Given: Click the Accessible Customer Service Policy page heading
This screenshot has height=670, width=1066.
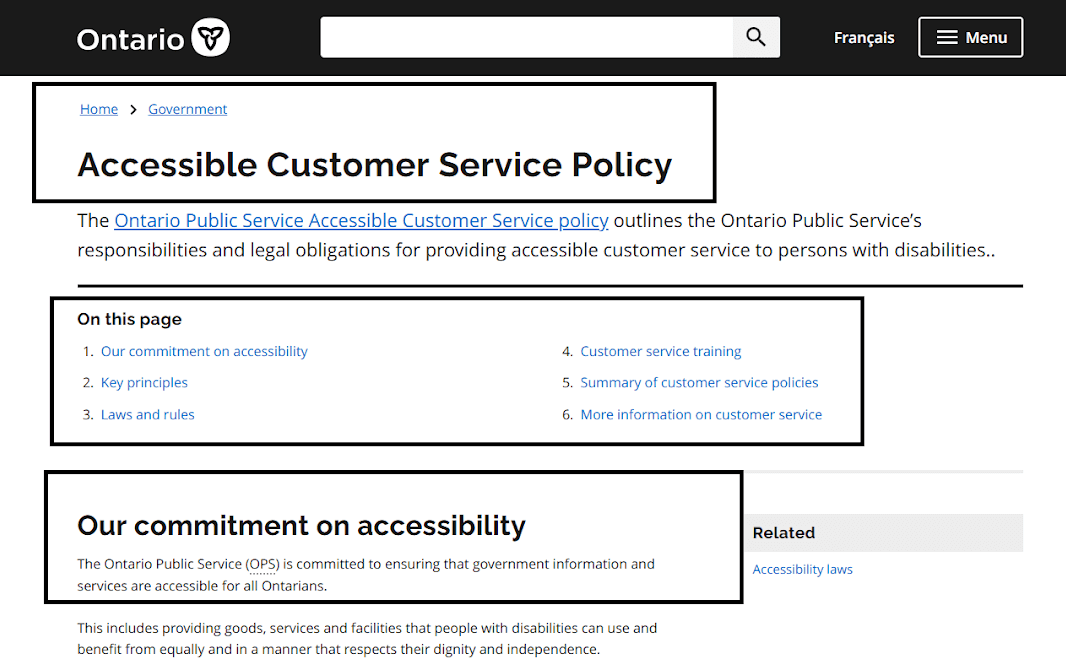Looking at the screenshot, I should (x=373, y=164).
